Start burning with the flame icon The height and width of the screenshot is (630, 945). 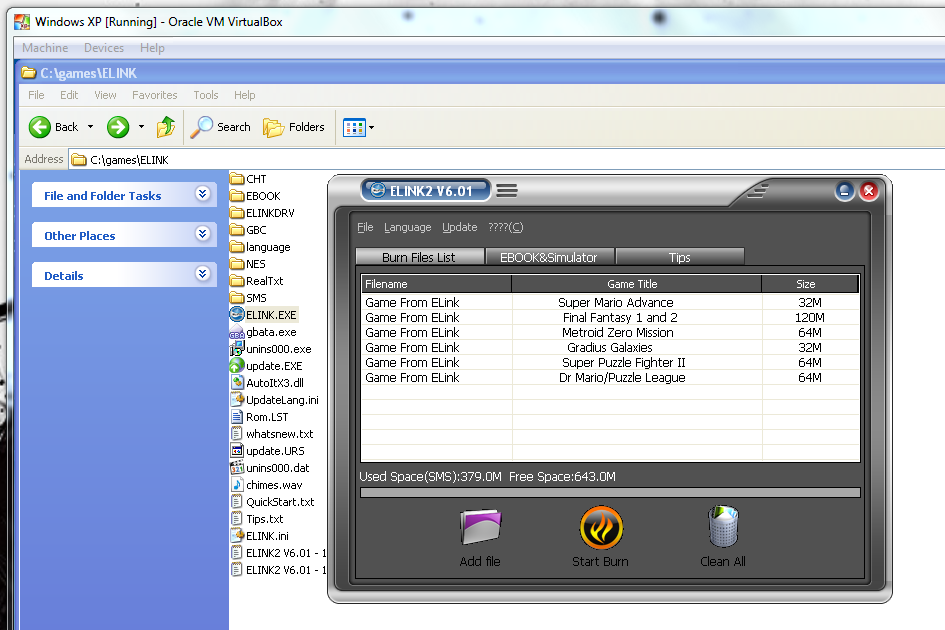click(x=601, y=528)
